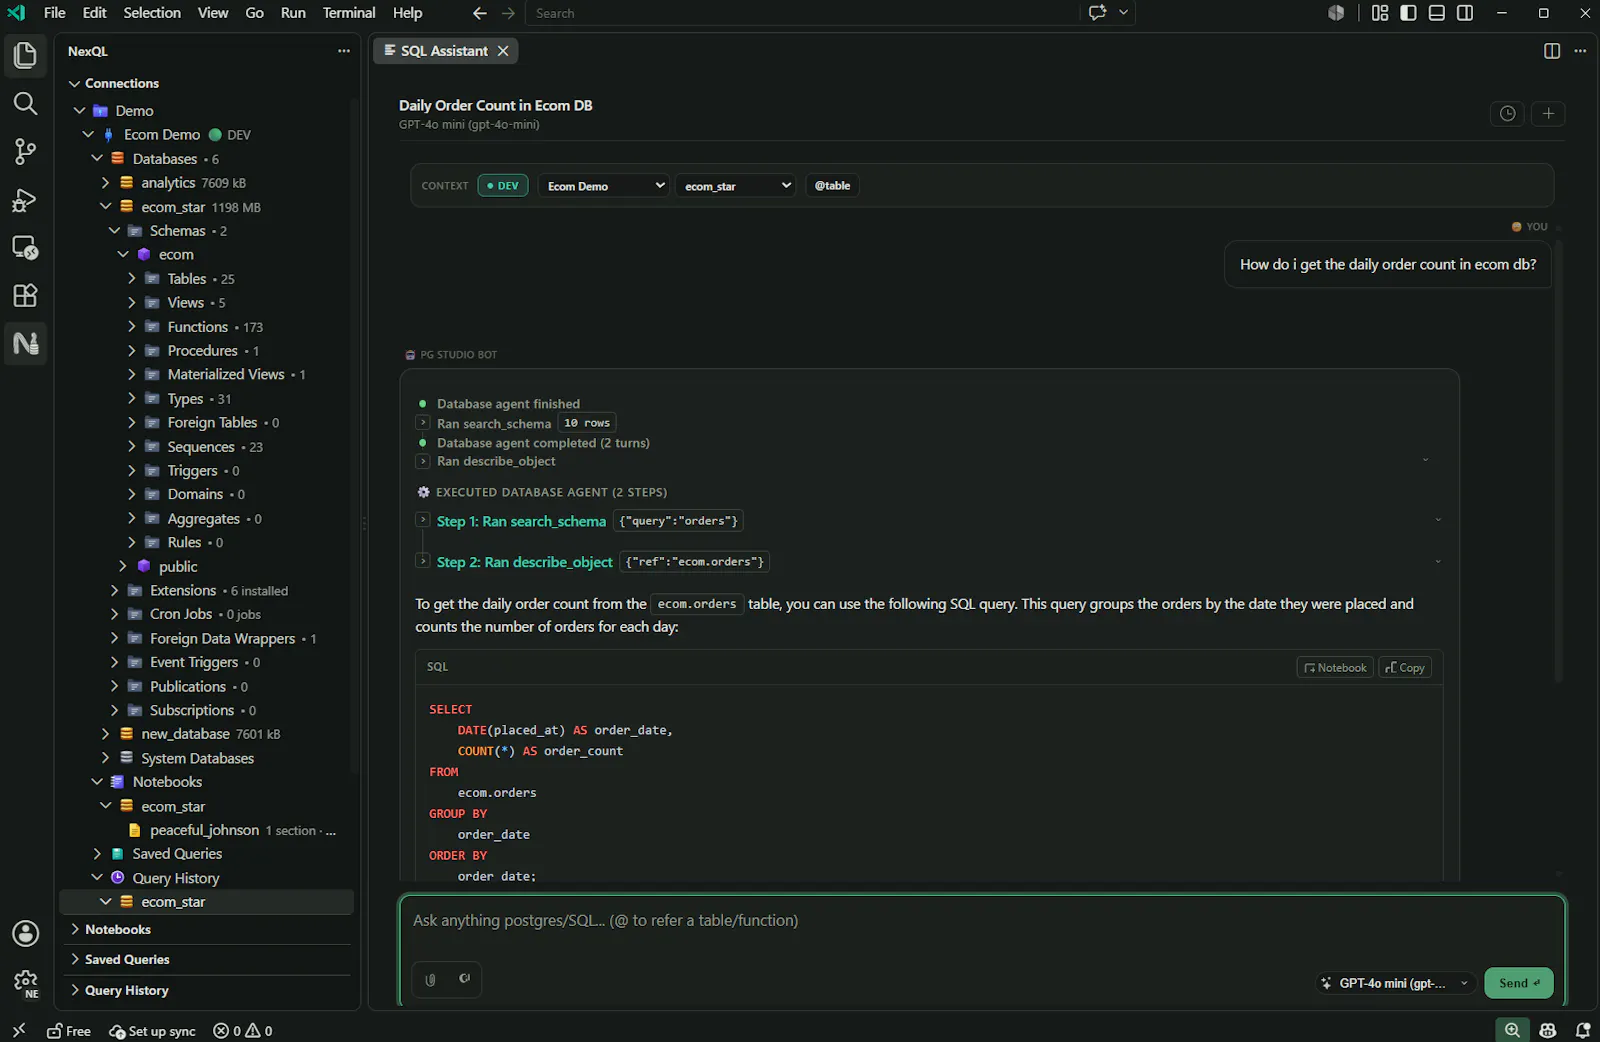Open the Search view in activity bar

[25, 103]
